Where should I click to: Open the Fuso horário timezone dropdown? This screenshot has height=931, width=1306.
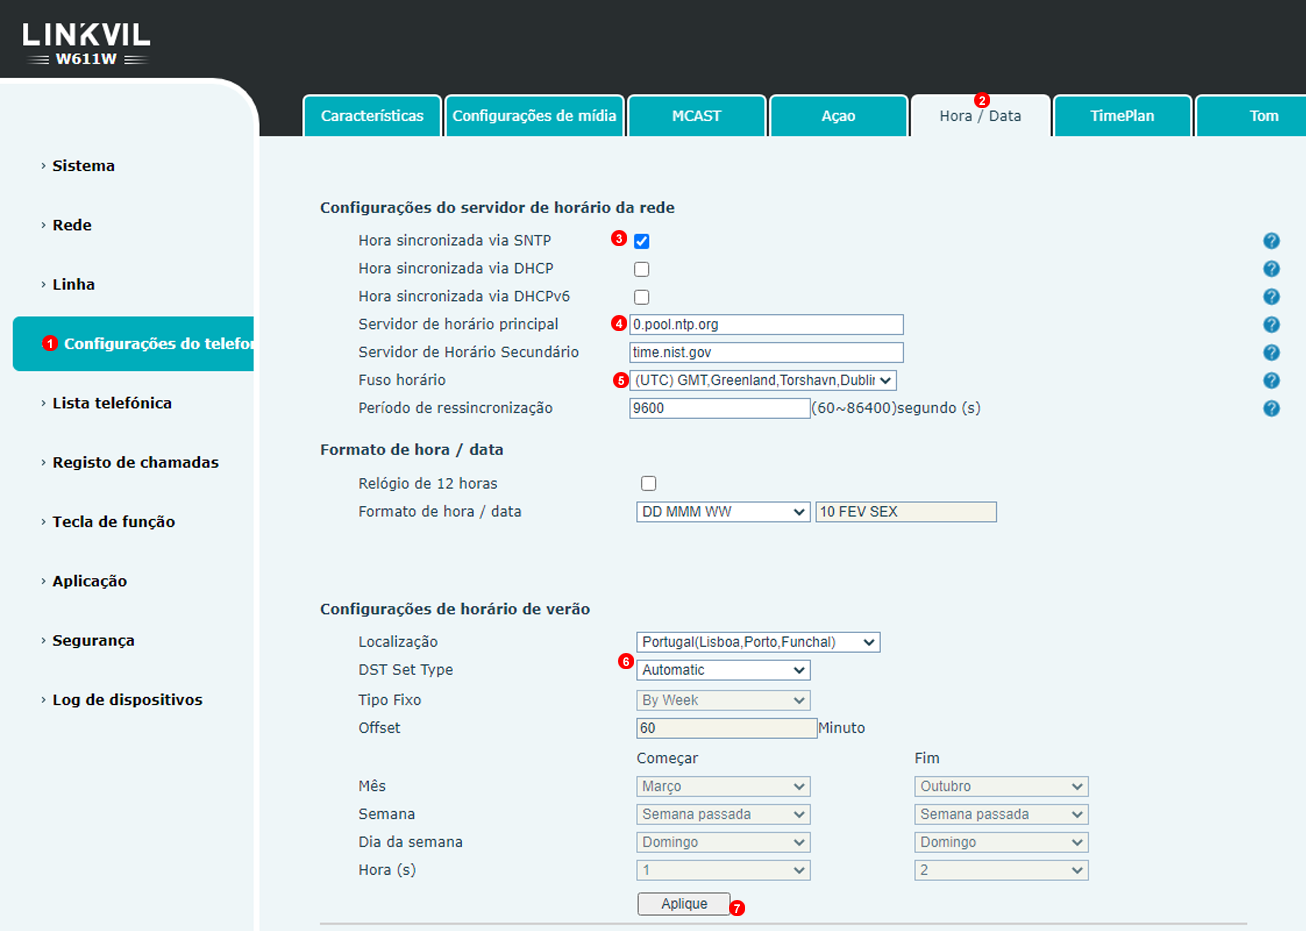click(x=763, y=381)
